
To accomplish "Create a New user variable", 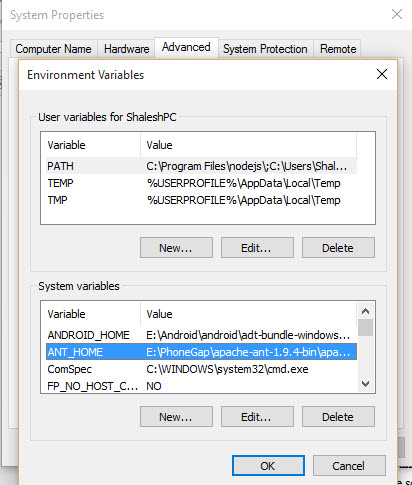I will pos(176,248).
